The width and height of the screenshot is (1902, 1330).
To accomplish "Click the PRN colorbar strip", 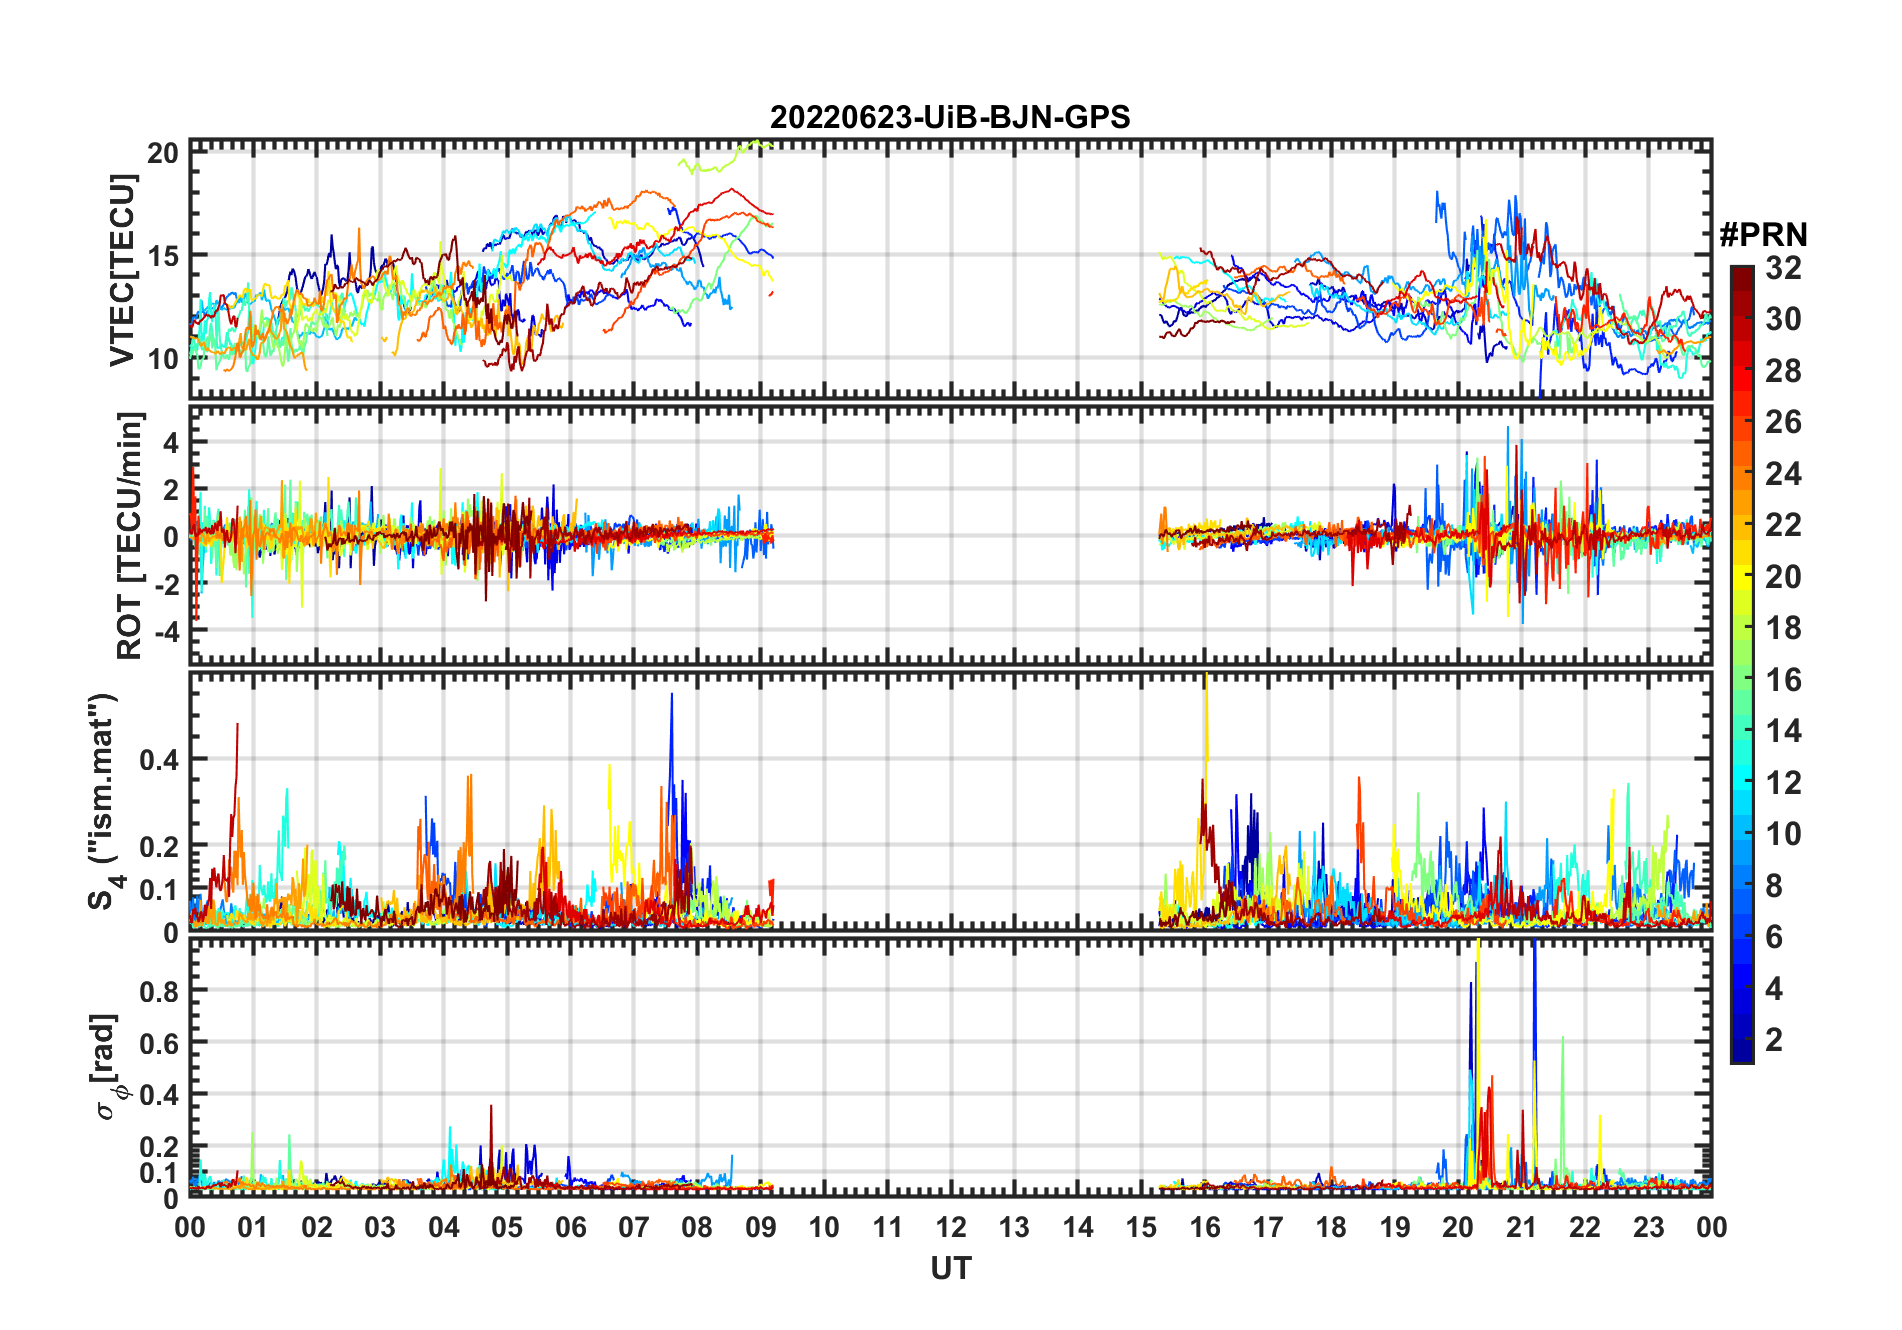I will coord(1742,664).
